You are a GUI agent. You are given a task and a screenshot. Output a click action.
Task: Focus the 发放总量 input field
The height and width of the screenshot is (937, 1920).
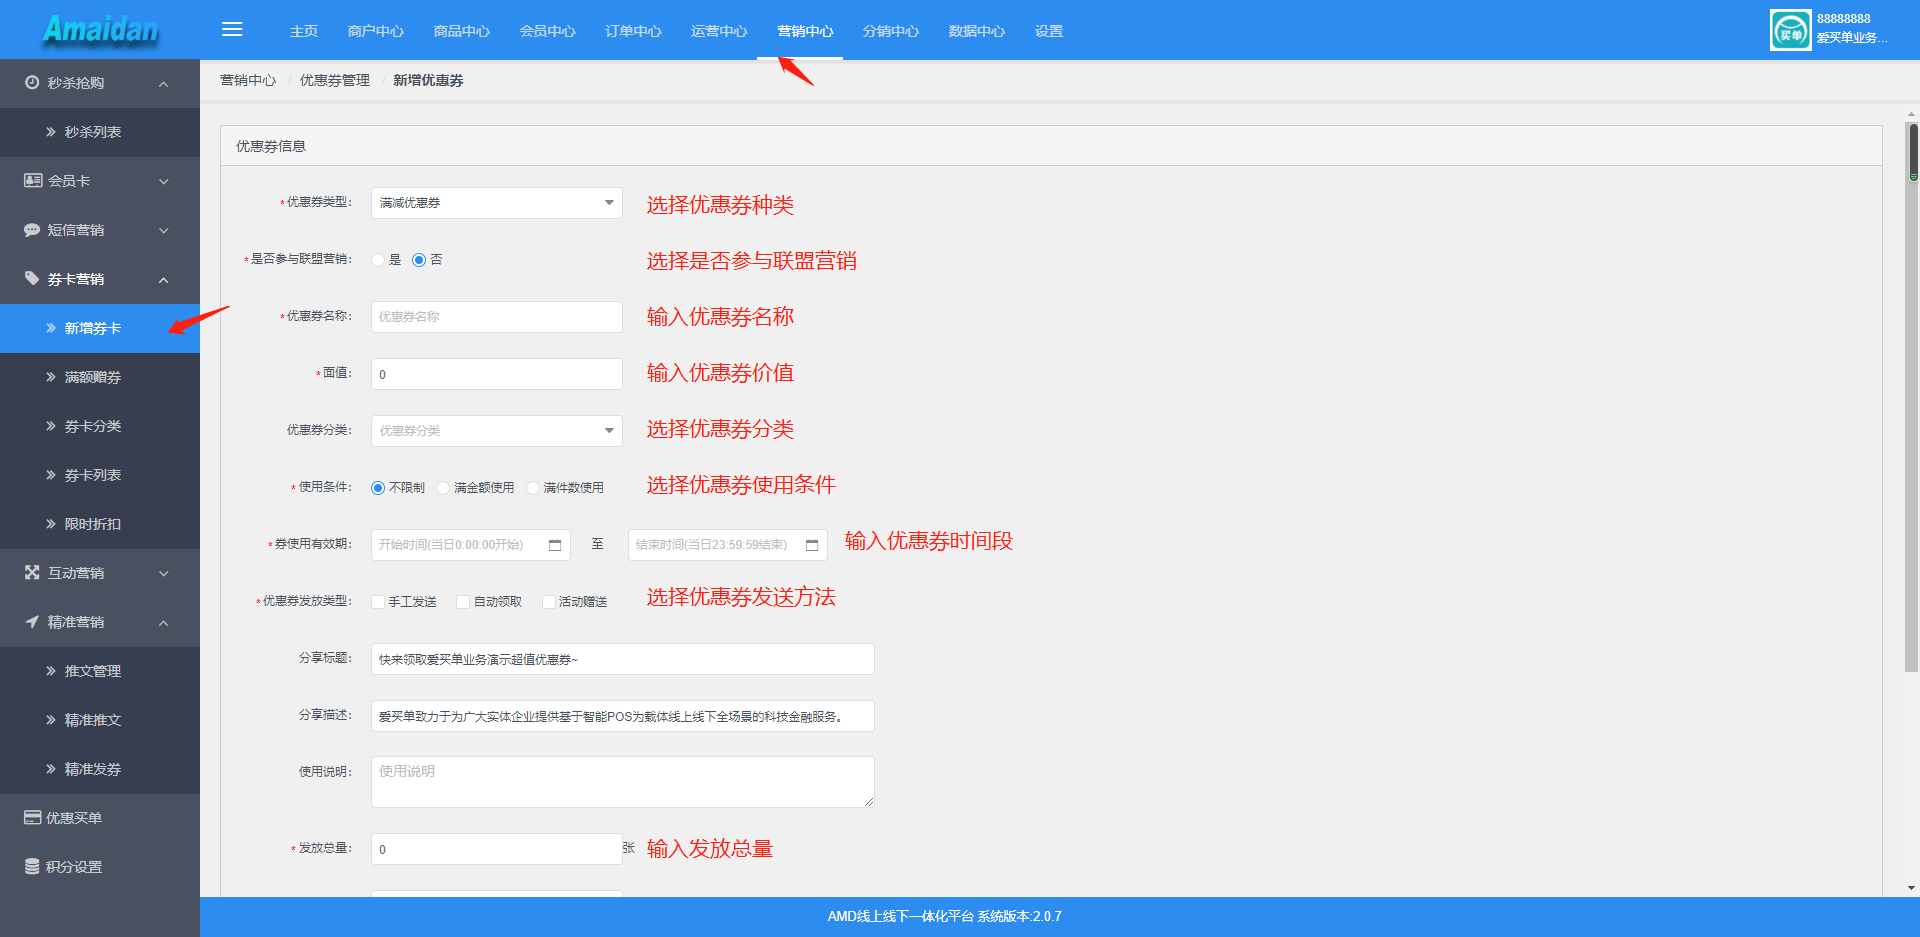(497, 849)
